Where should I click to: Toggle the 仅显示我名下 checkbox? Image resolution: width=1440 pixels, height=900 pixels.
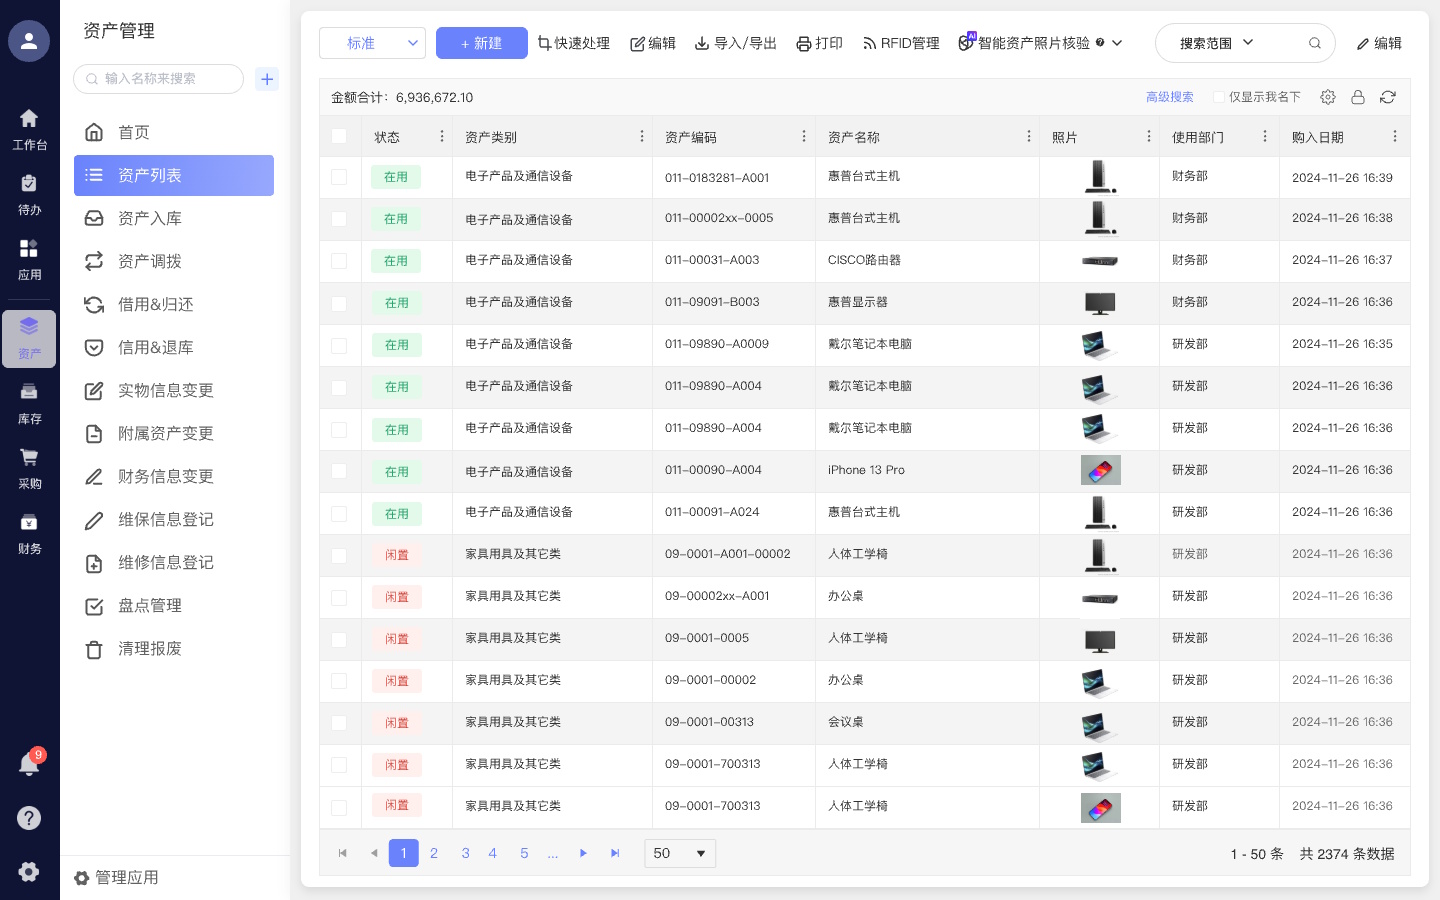(1219, 97)
